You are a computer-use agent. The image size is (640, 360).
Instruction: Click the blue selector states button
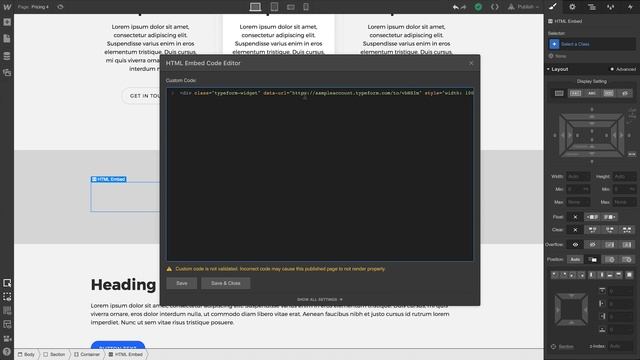pyautogui.click(x=554, y=44)
